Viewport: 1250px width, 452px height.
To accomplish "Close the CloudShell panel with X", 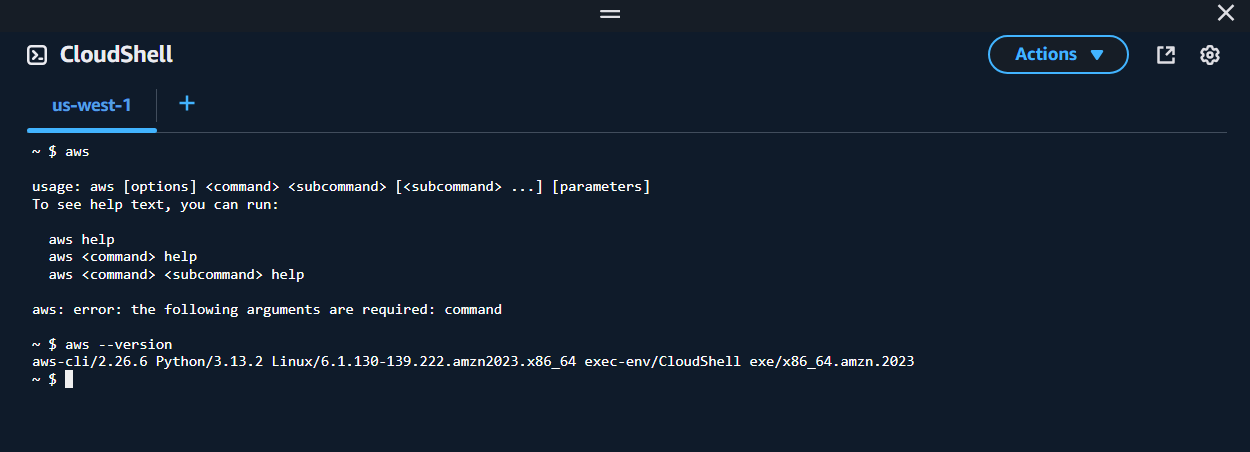I will (x=1226, y=13).
